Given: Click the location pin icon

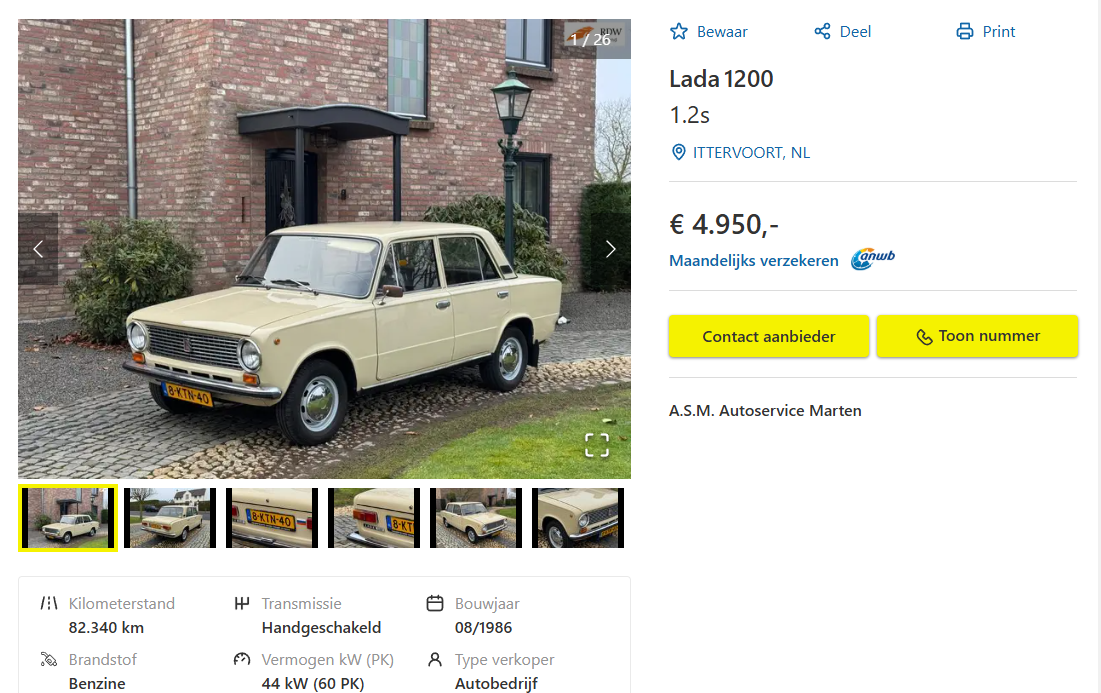Looking at the screenshot, I should (679, 153).
